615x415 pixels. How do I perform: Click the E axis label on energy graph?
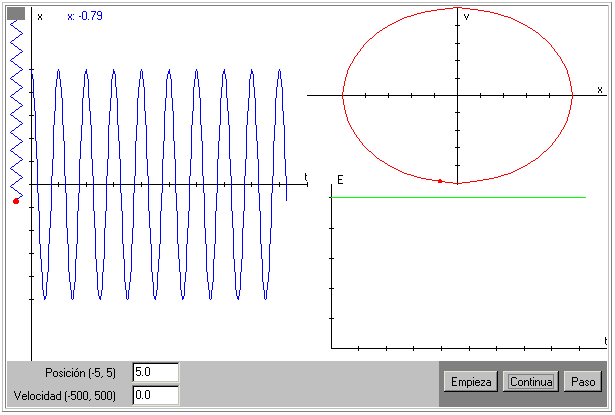click(340, 180)
